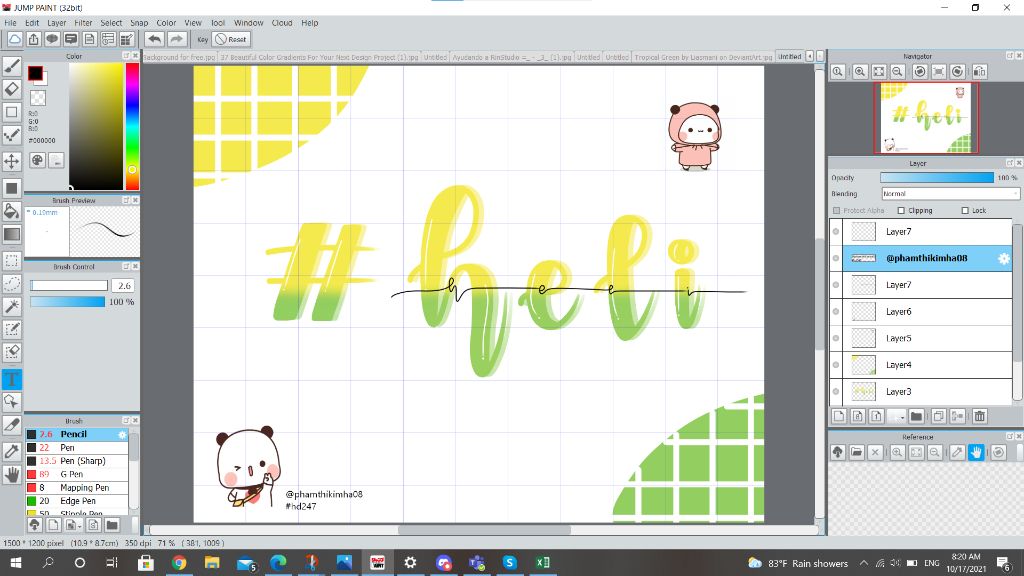Open the File menu
1024x576 pixels.
[10, 23]
